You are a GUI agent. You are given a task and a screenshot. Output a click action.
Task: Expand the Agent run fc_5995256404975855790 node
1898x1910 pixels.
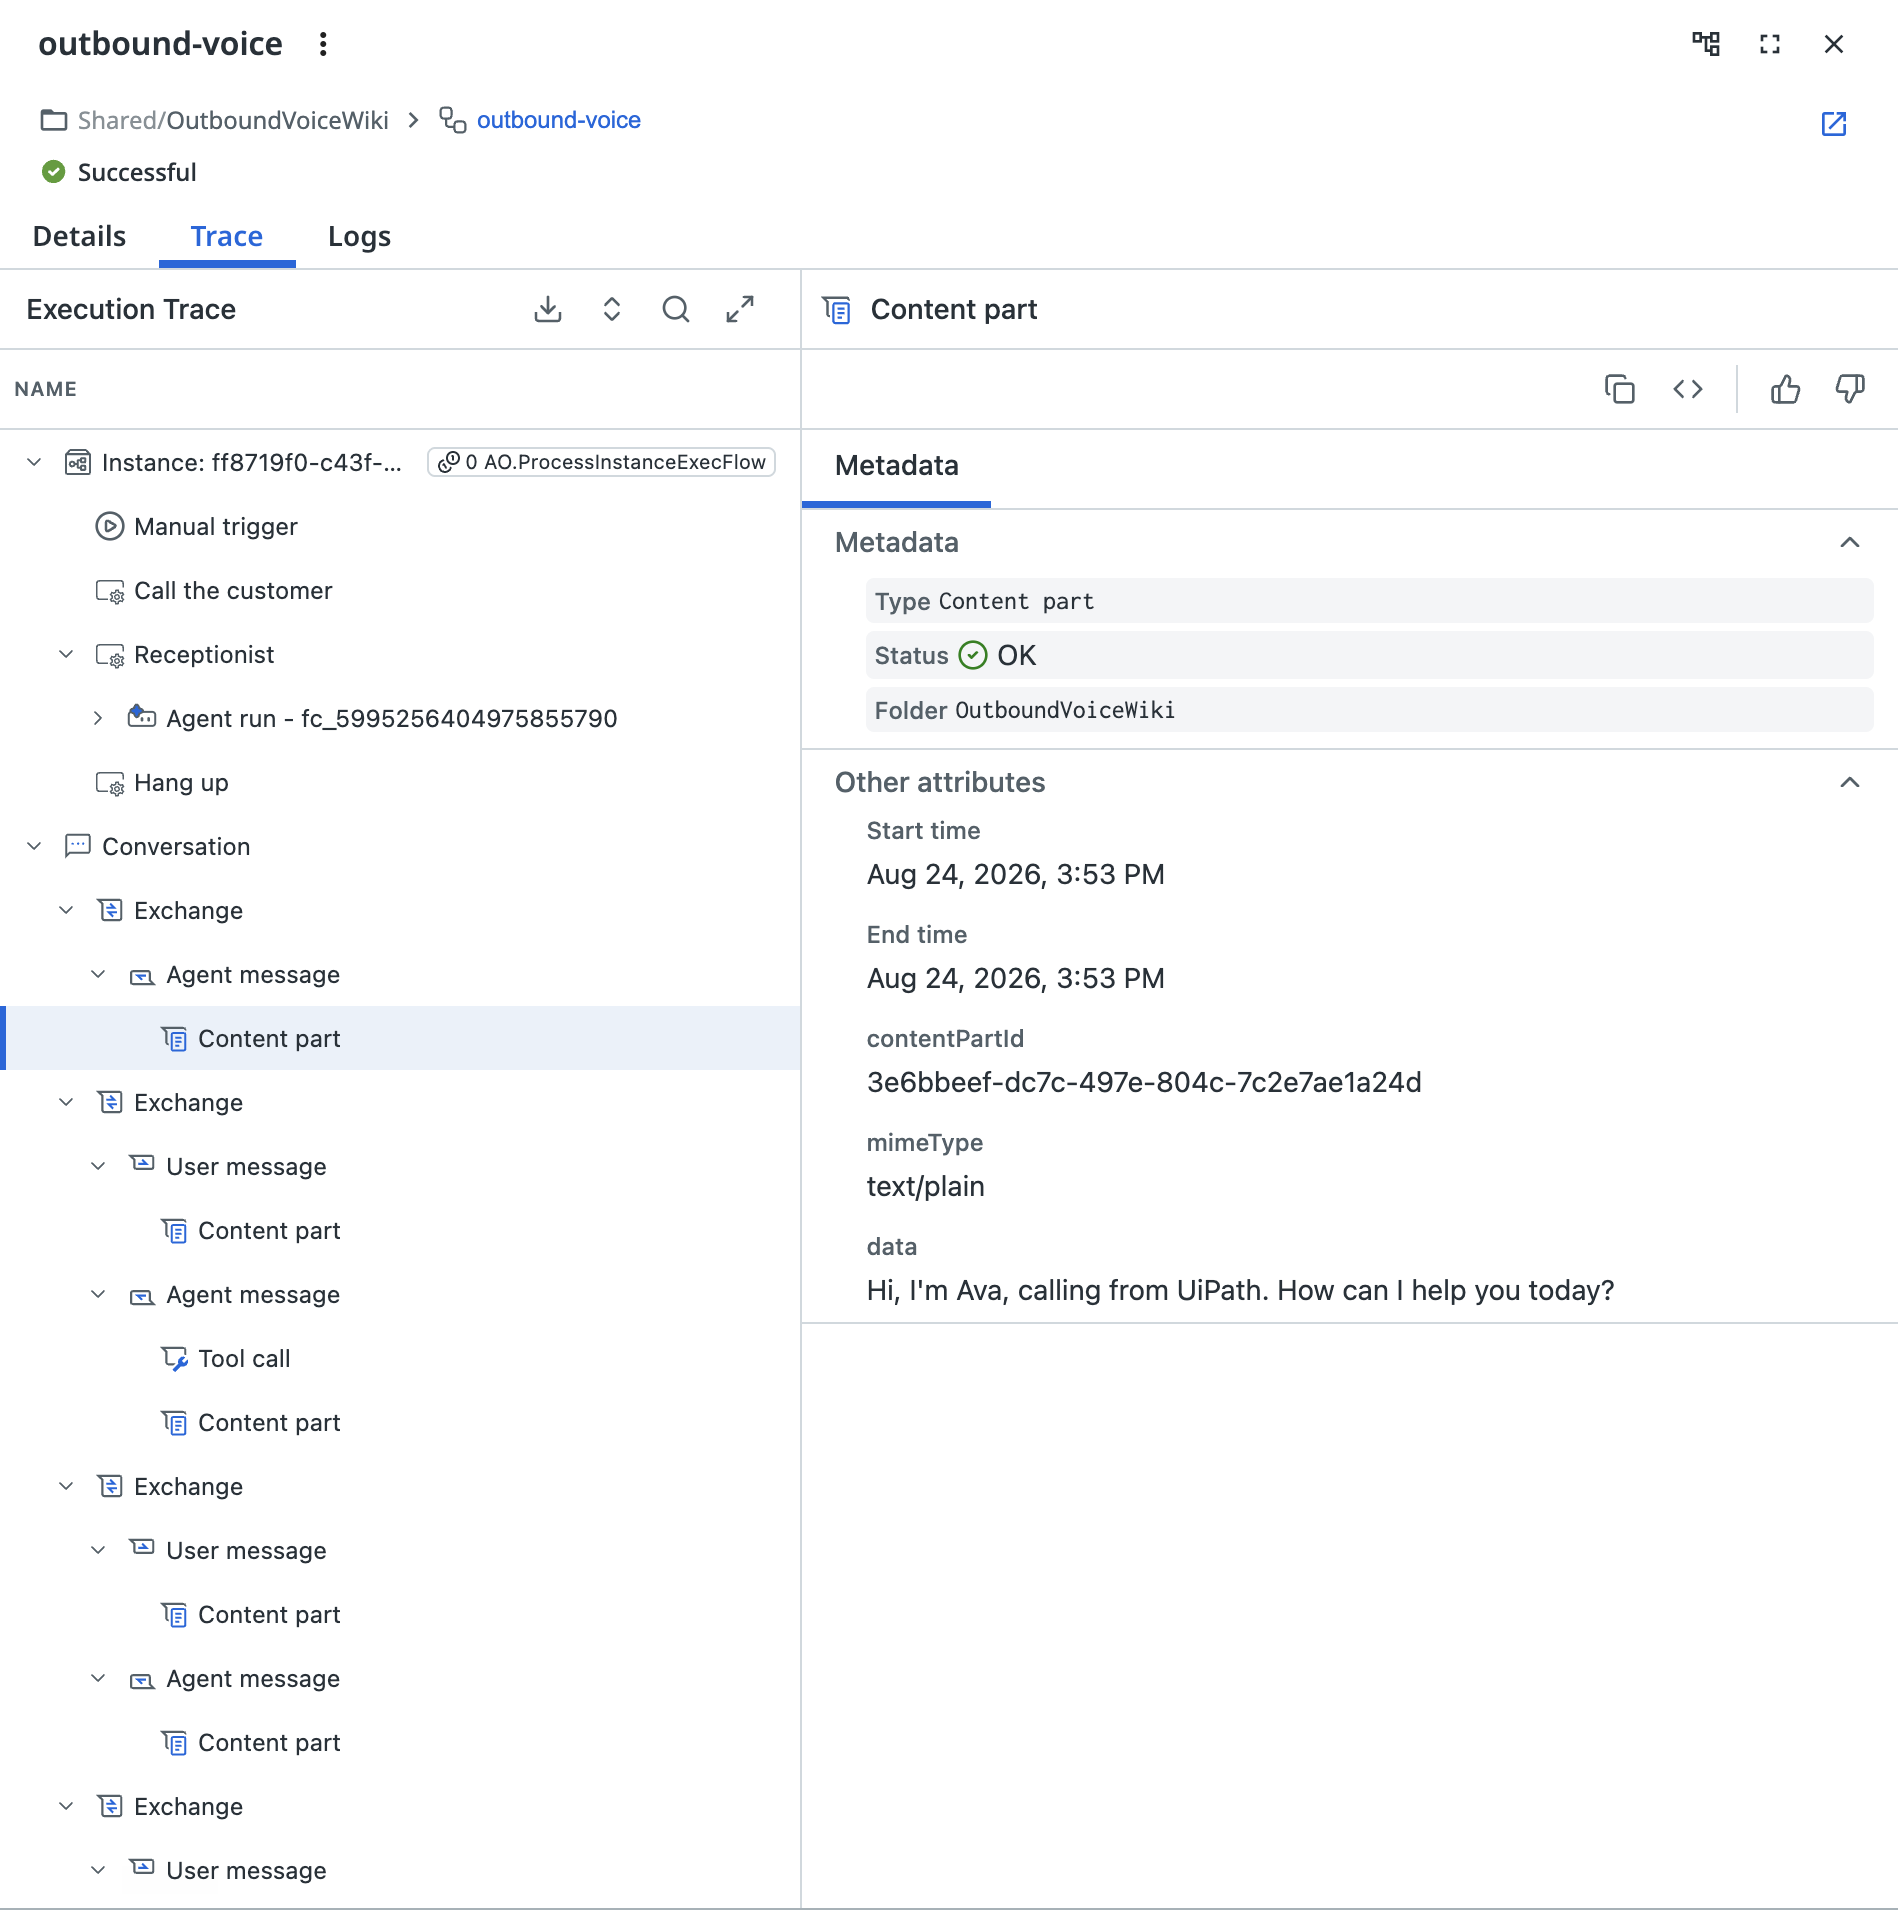click(98, 718)
